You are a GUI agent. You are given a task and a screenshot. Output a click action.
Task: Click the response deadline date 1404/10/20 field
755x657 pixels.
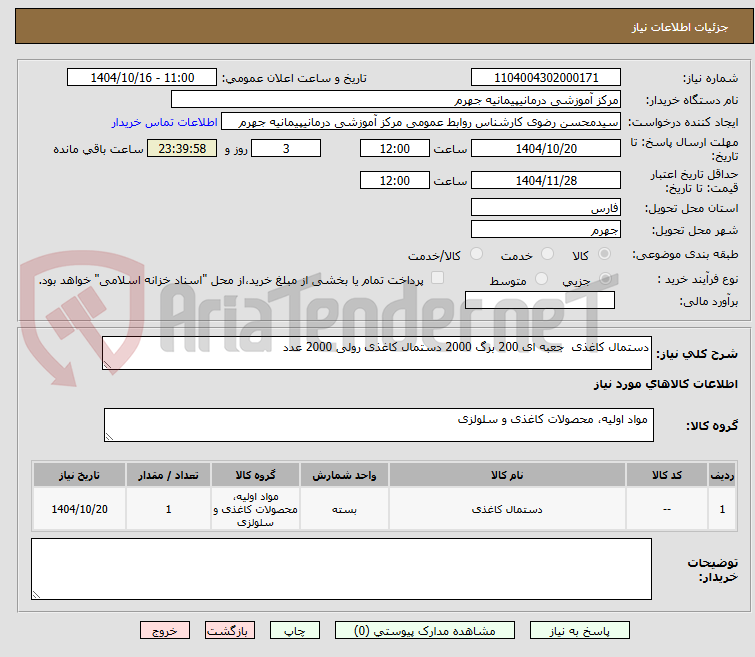point(546,148)
